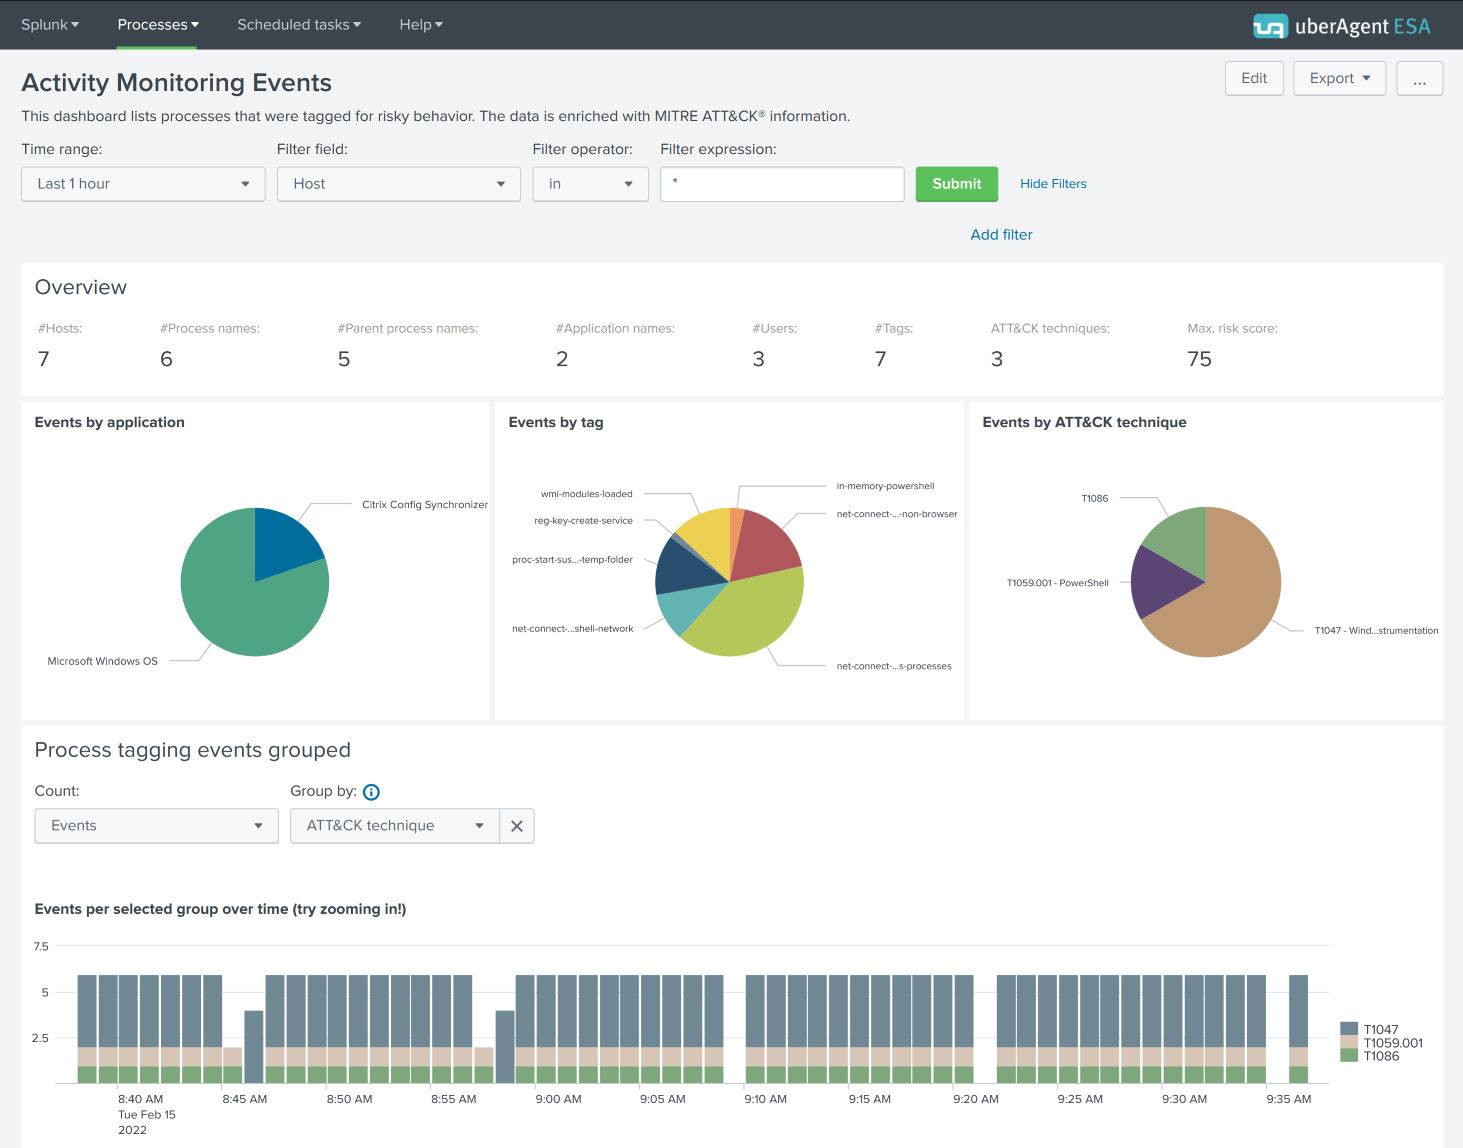Click the 9:00 AM axis tick label
Viewport: 1463px width, 1148px height.
(558, 1099)
